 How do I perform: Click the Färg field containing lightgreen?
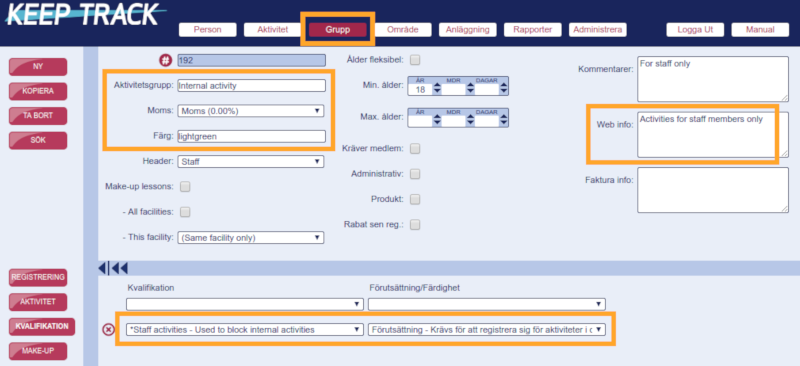tap(251, 136)
